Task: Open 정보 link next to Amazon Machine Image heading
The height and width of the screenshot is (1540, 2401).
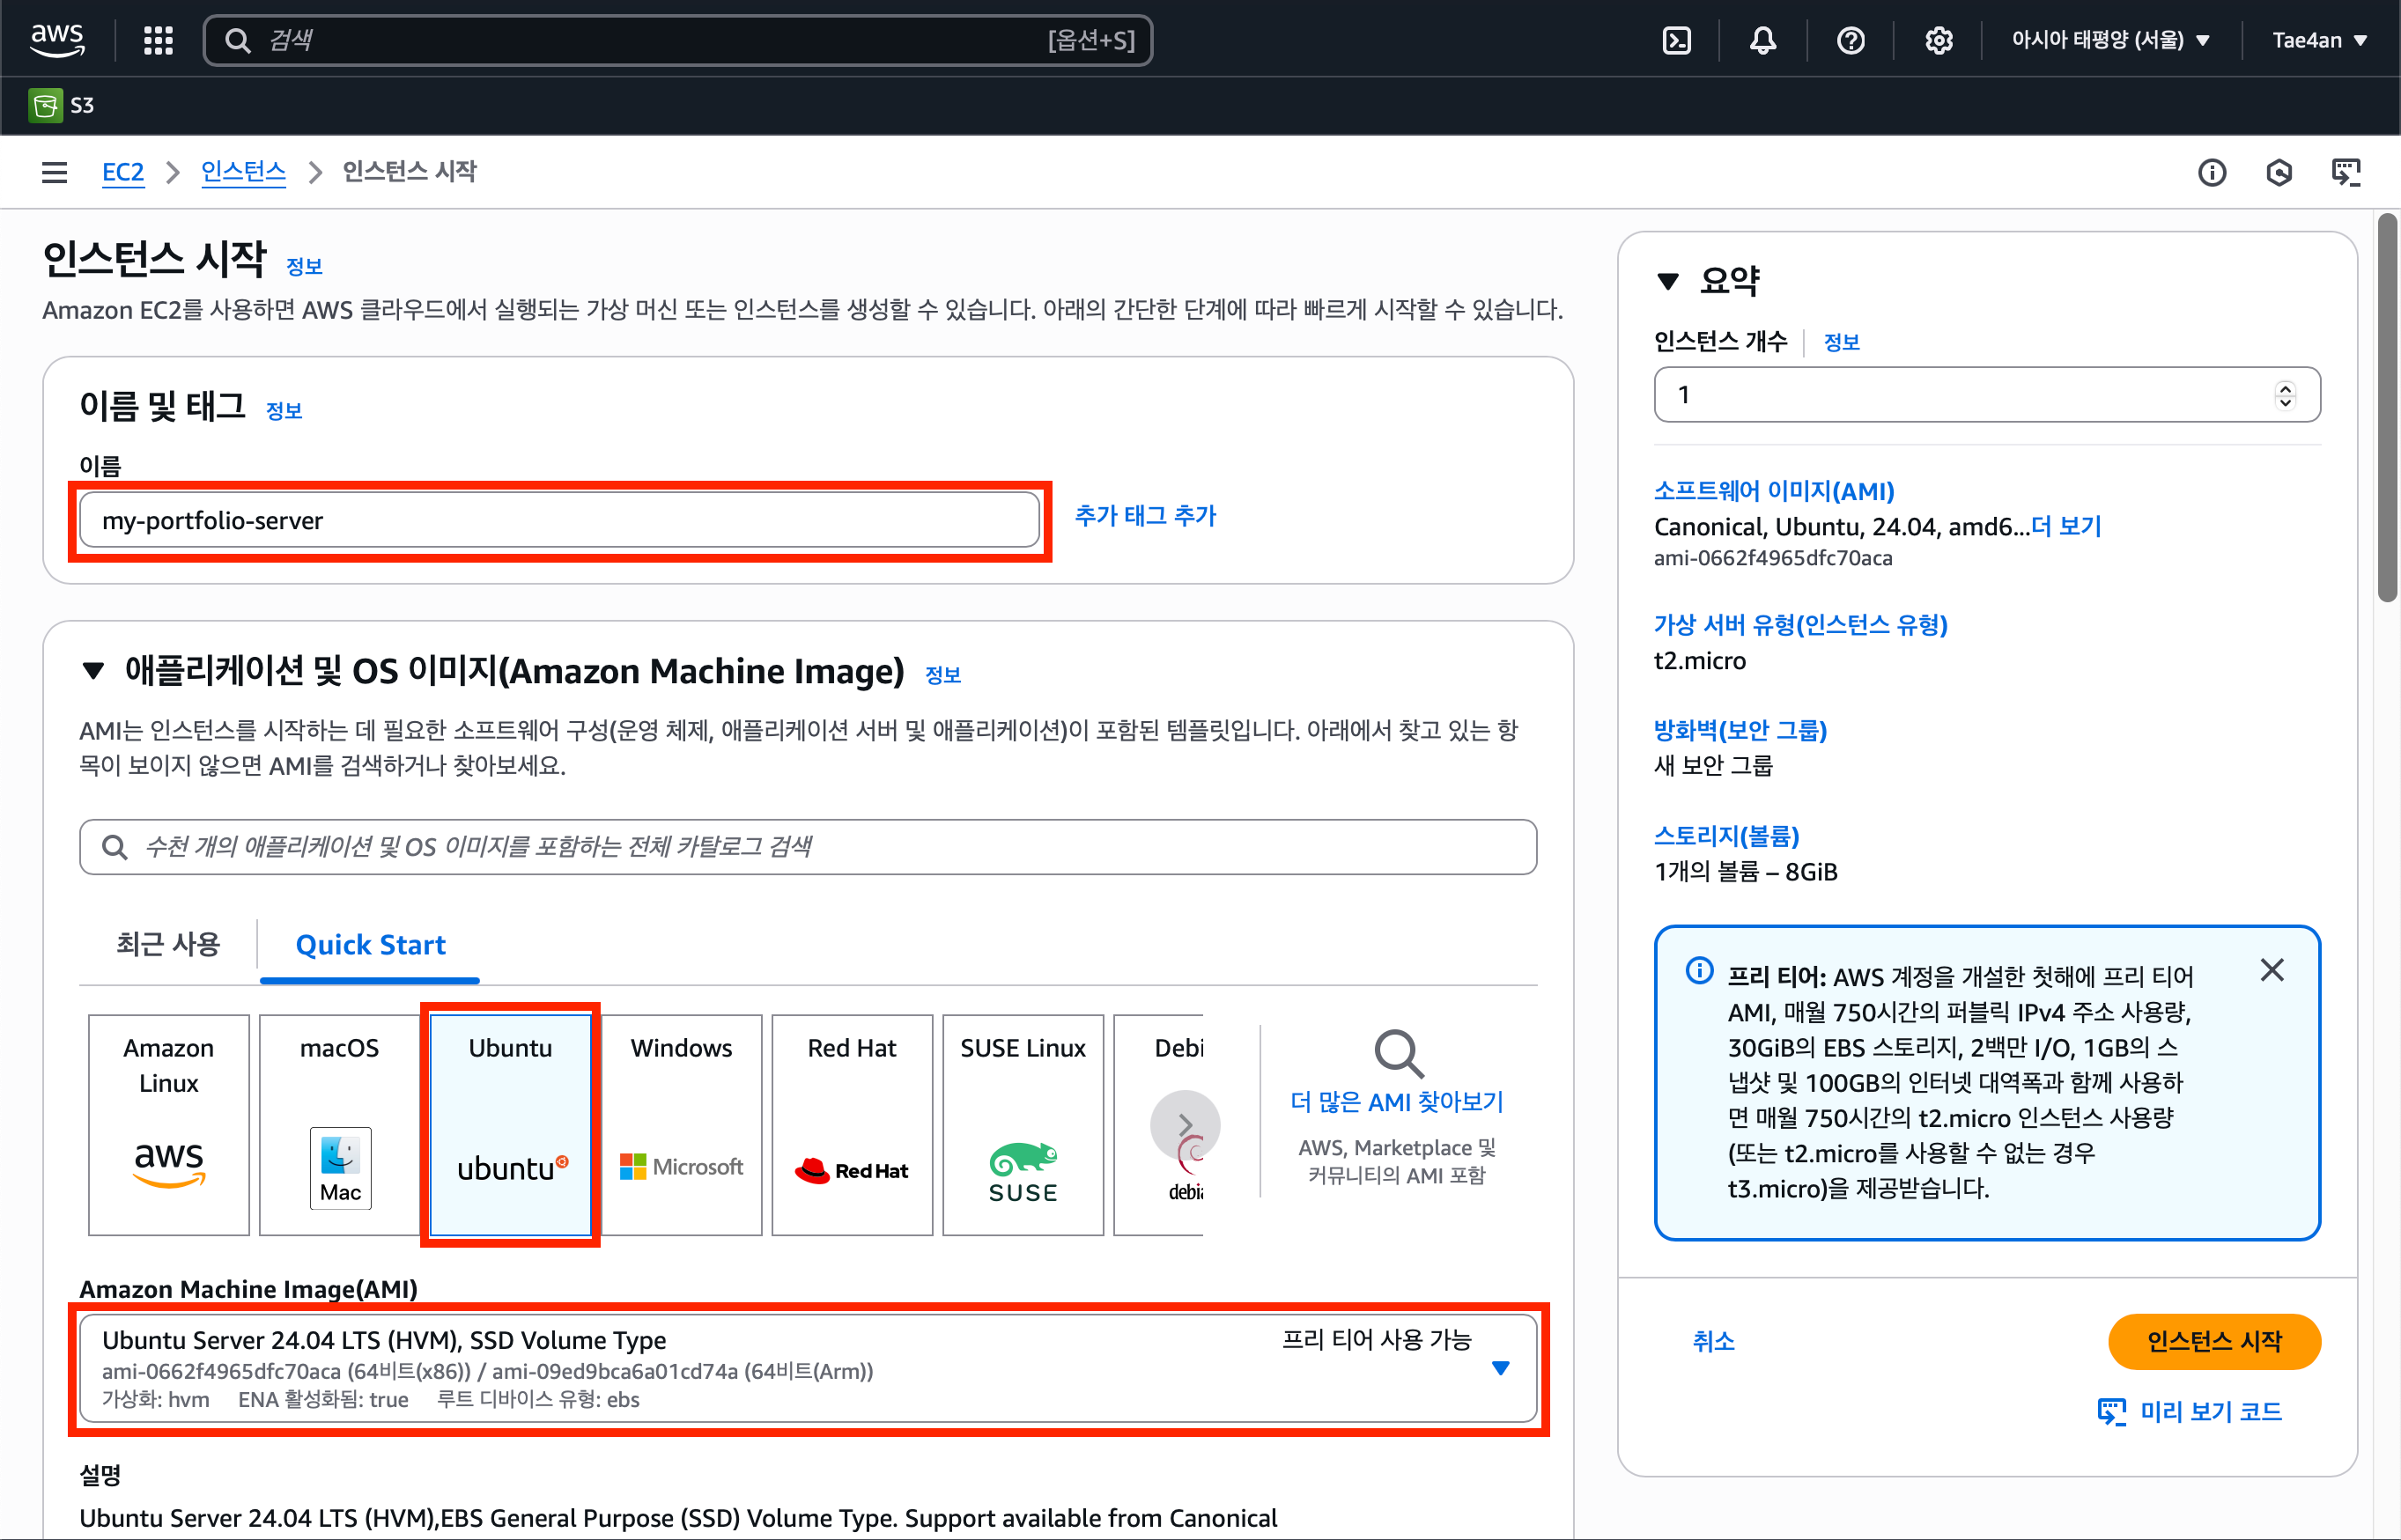Action: point(943,675)
